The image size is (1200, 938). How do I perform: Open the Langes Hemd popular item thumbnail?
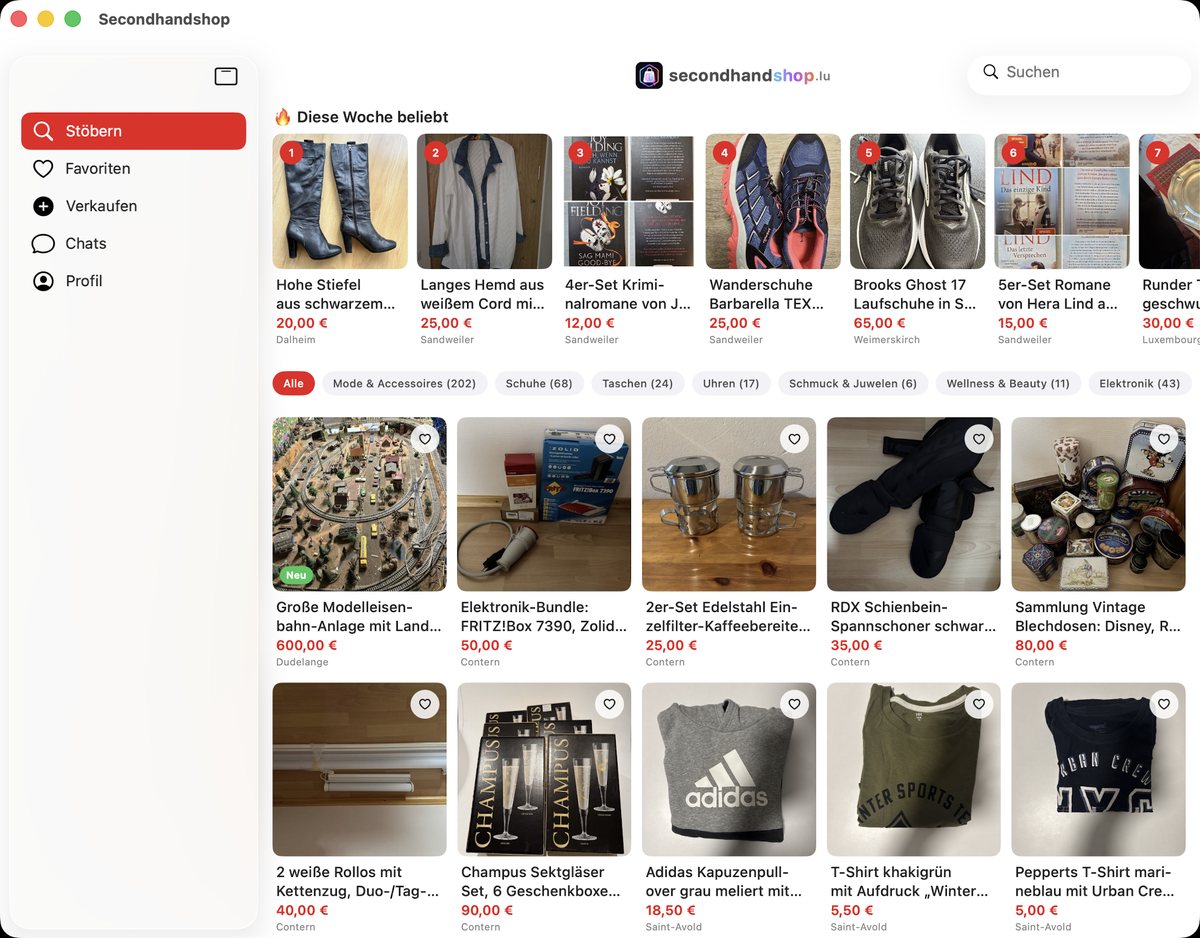[x=484, y=202]
